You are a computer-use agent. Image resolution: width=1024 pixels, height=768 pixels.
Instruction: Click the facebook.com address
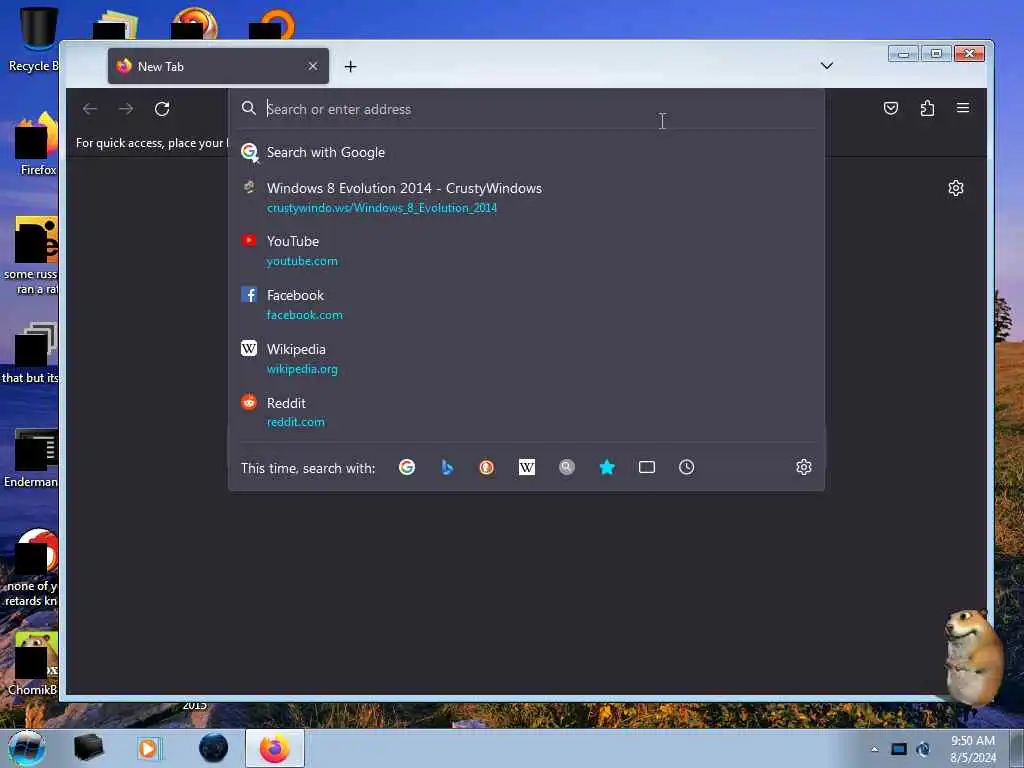pyautogui.click(x=304, y=315)
